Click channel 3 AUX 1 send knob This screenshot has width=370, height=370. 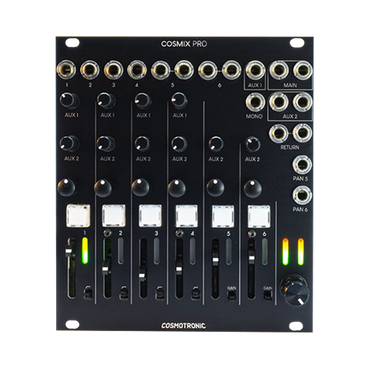(x=143, y=100)
